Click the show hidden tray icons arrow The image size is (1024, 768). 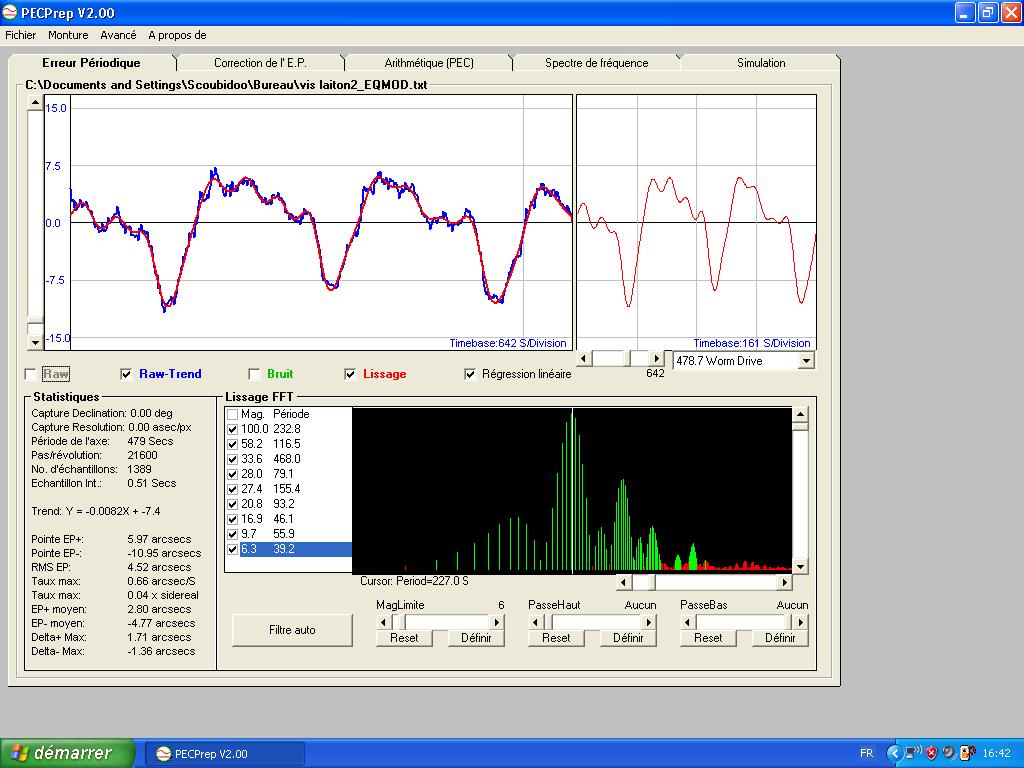click(x=893, y=753)
